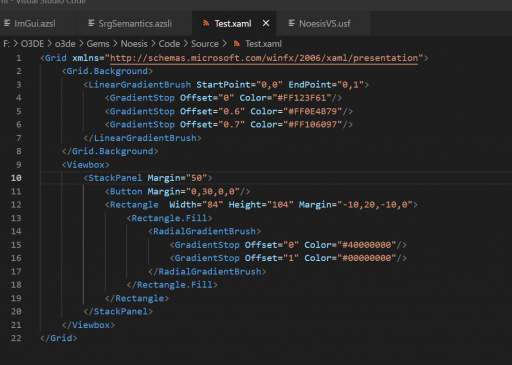Click the closing Grid tag
The width and height of the screenshot is (512, 365).
pos(59,338)
